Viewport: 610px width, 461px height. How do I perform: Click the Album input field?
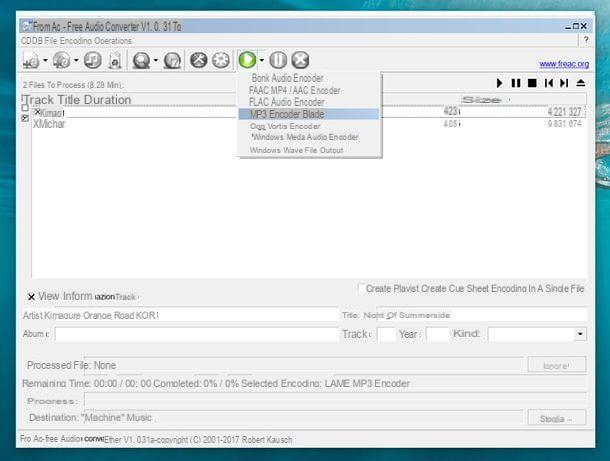pyautogui.click(x=197, y=334)
